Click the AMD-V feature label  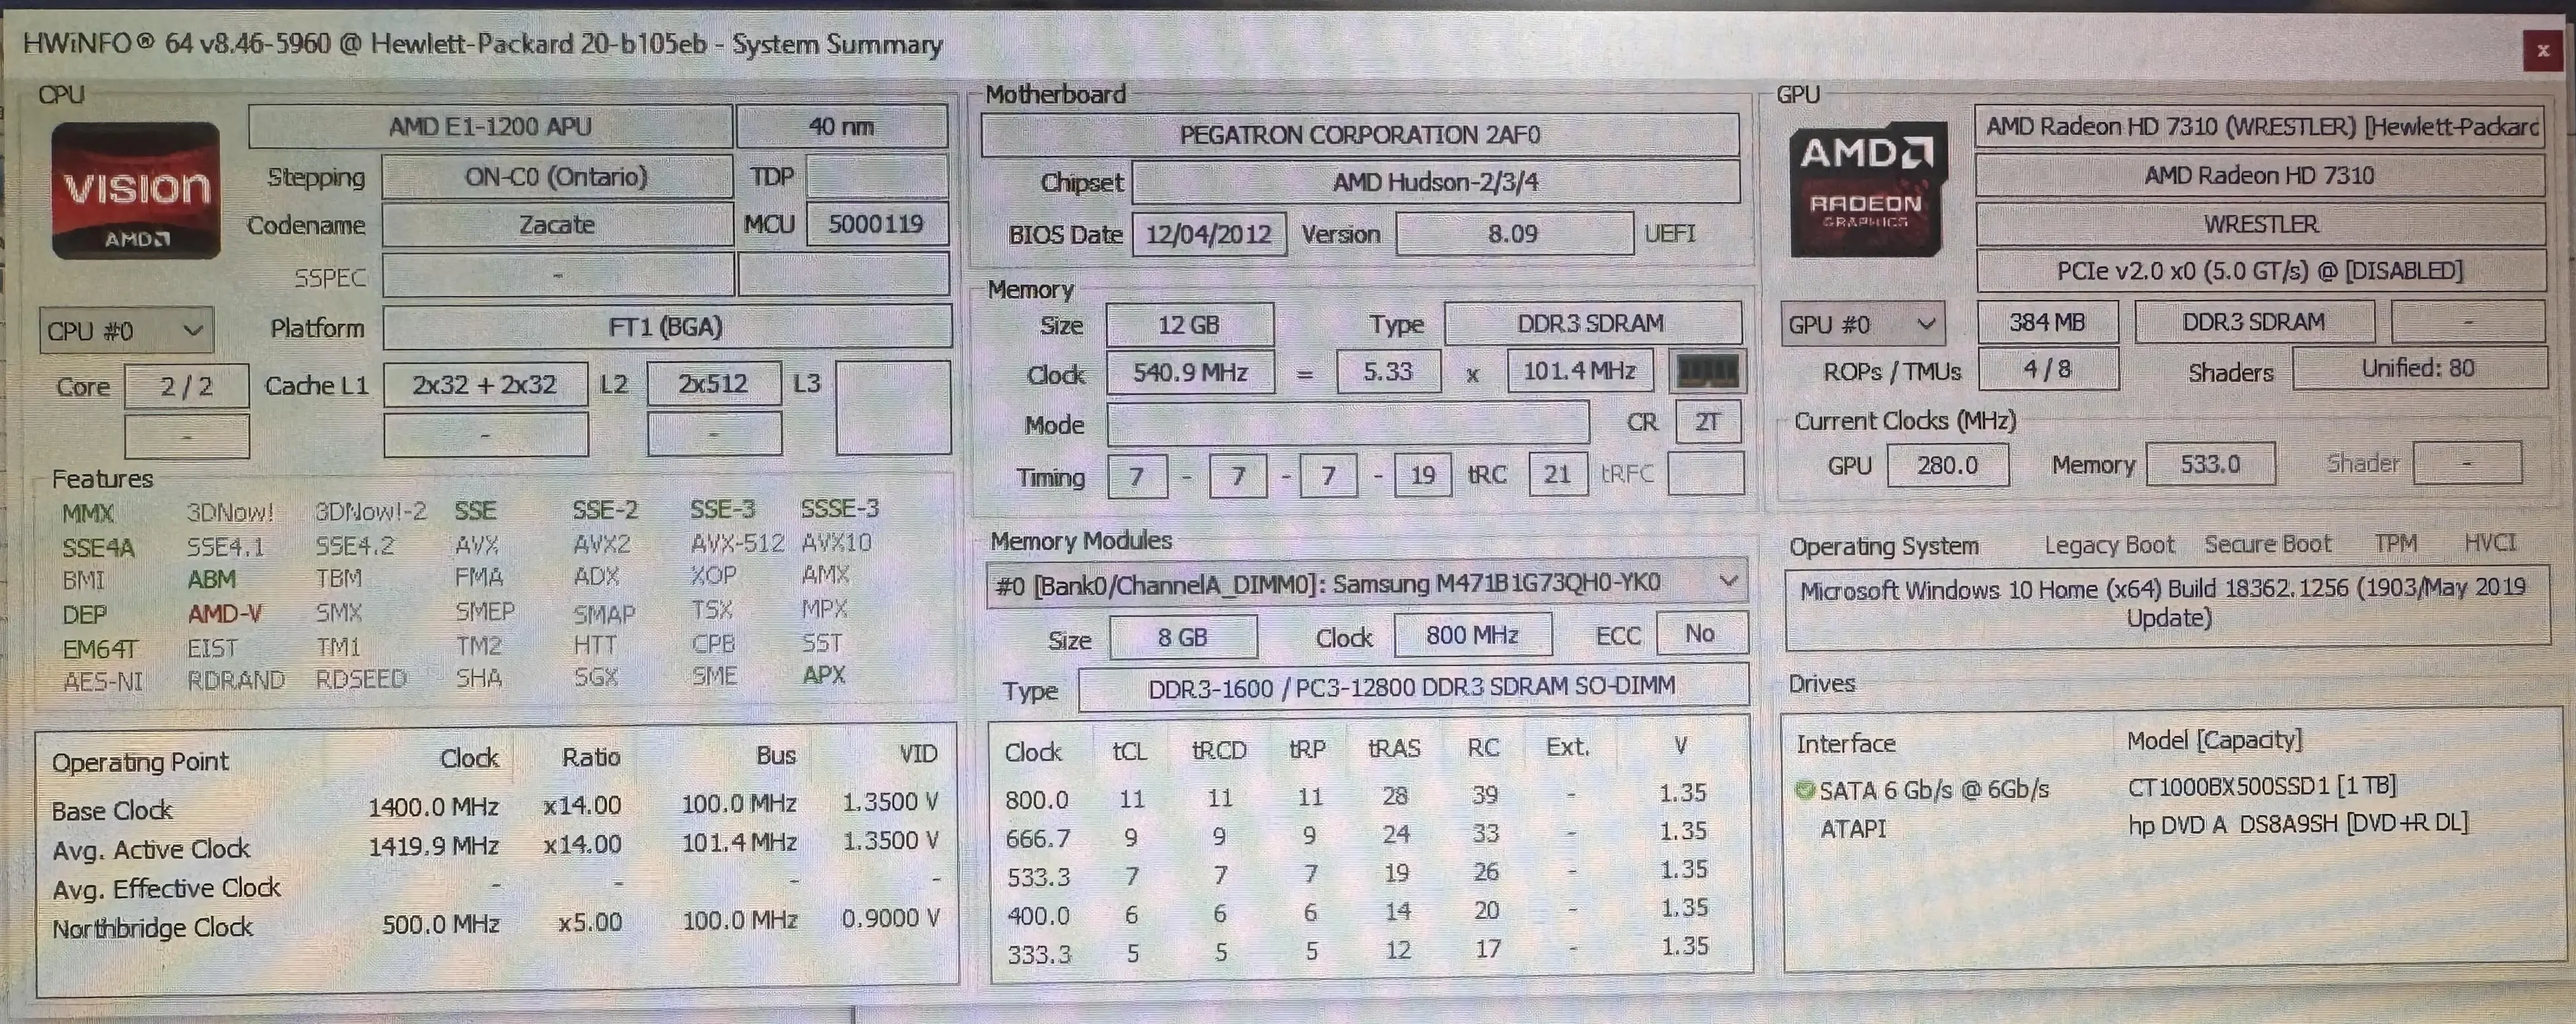click(225, 613)
